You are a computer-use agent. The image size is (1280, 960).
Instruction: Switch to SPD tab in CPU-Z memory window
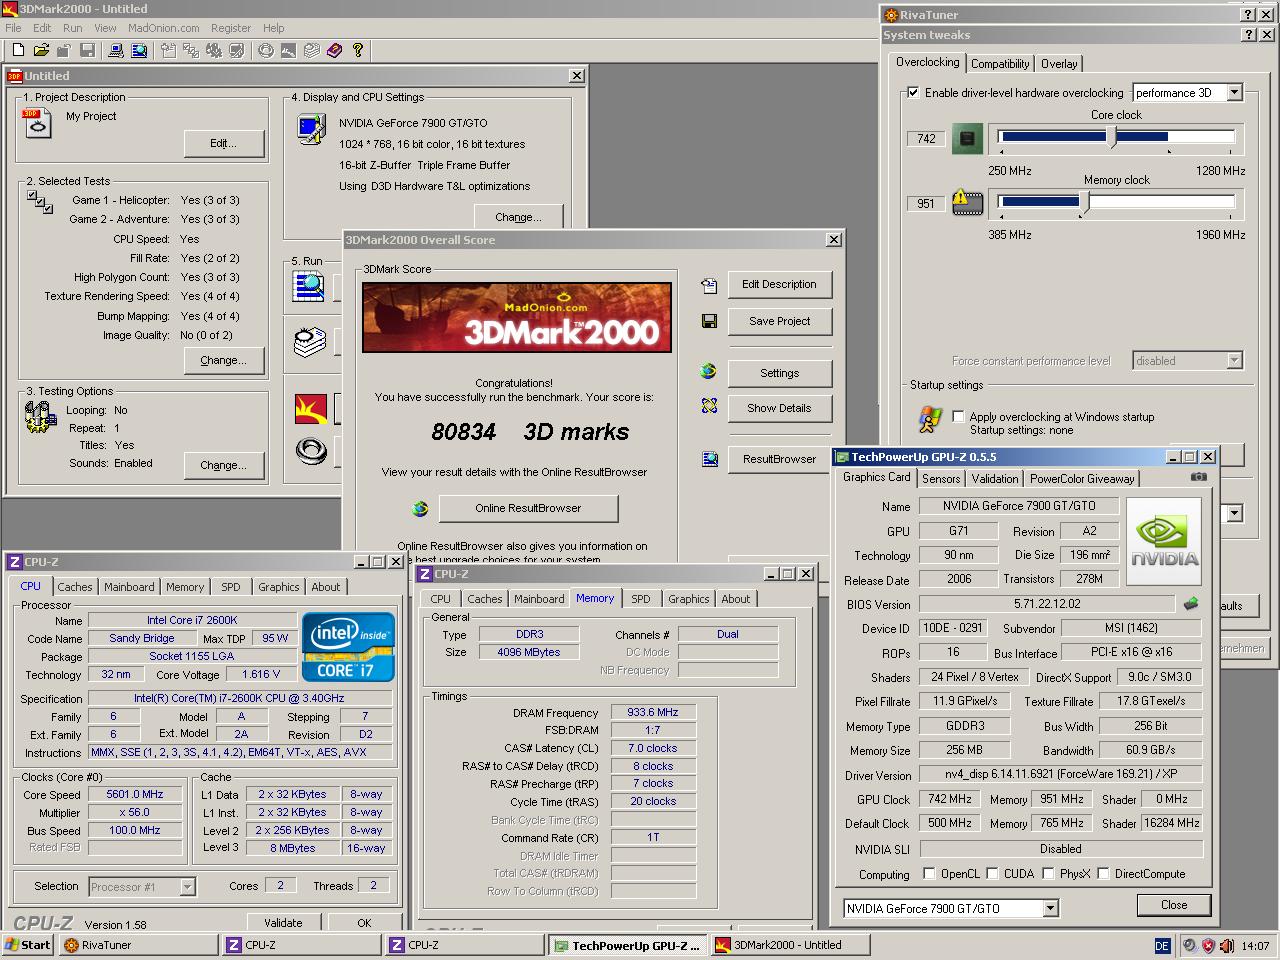(x=641, y=599)
